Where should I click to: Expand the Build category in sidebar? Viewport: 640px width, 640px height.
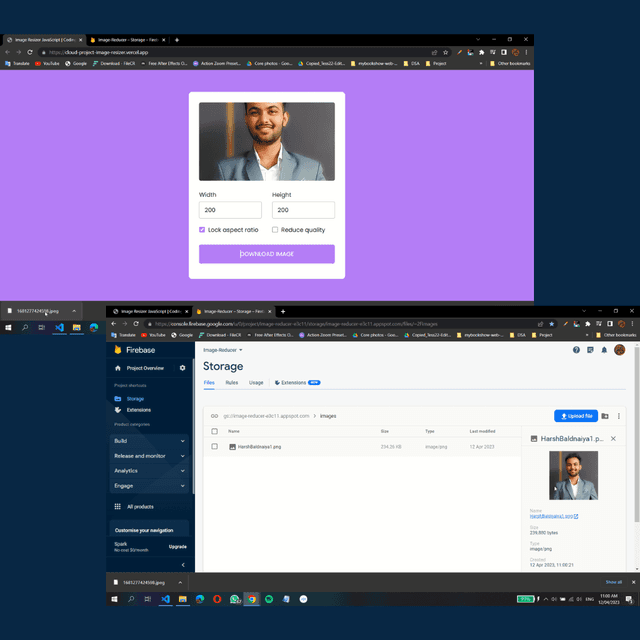pyautogui.click(x=148, y=441)
